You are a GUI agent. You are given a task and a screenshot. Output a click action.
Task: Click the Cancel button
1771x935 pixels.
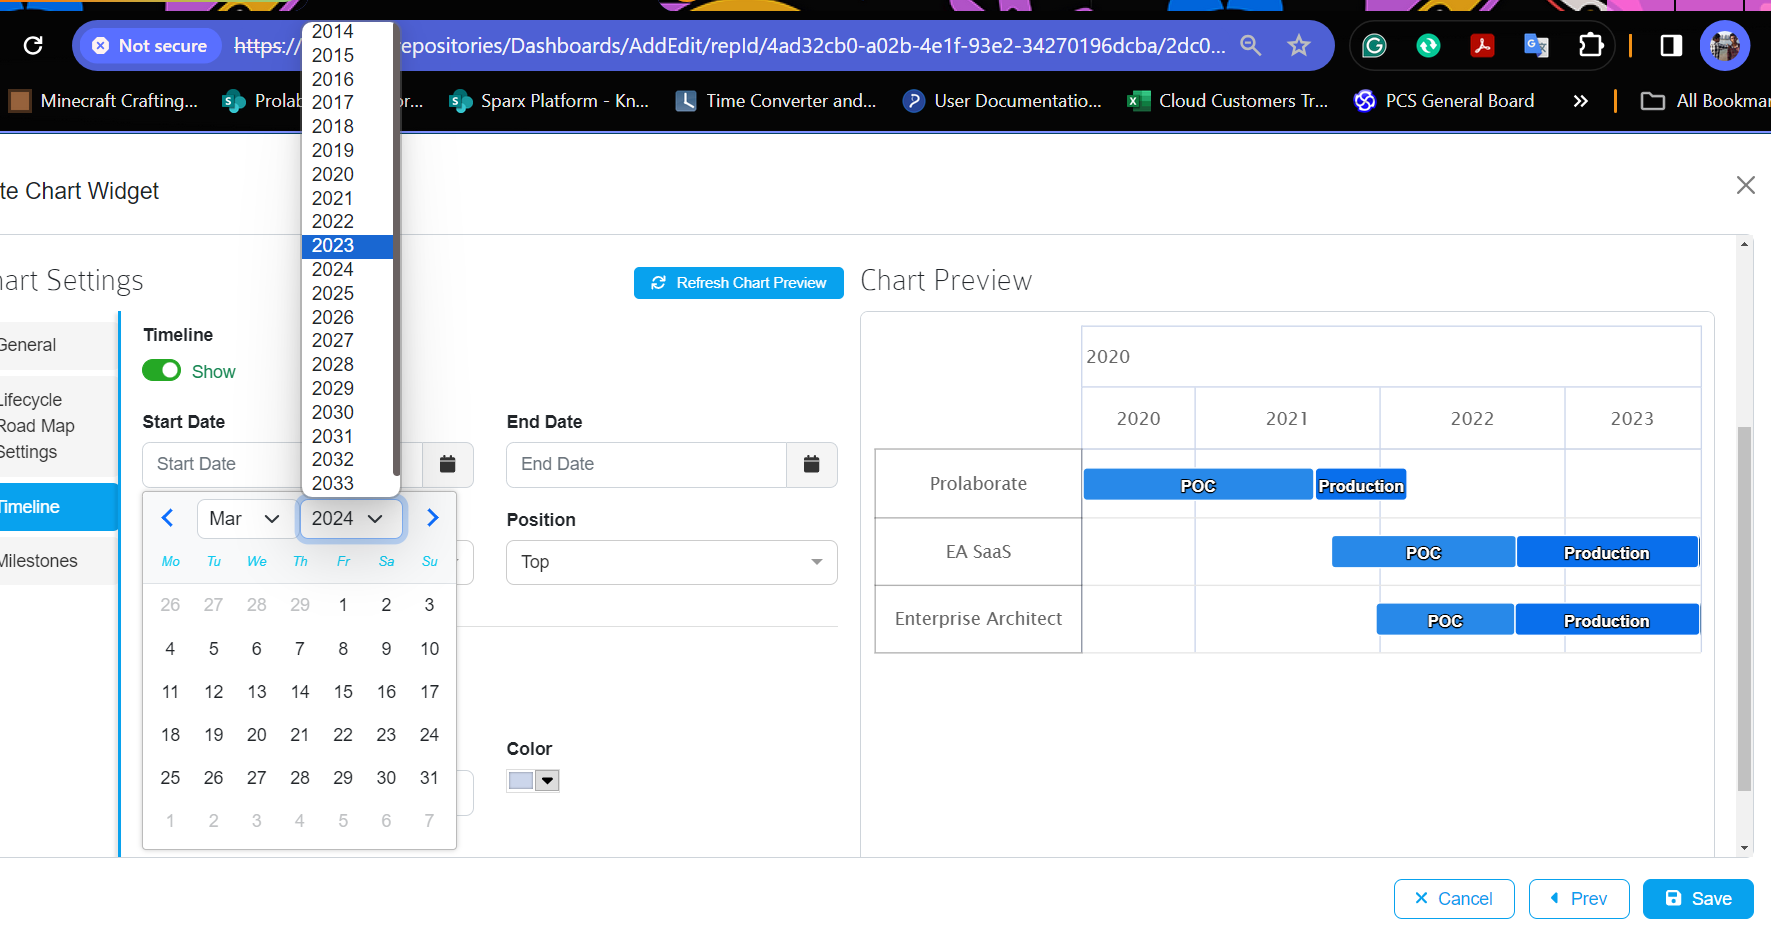pyautogui.click(x=1454, y=899)
